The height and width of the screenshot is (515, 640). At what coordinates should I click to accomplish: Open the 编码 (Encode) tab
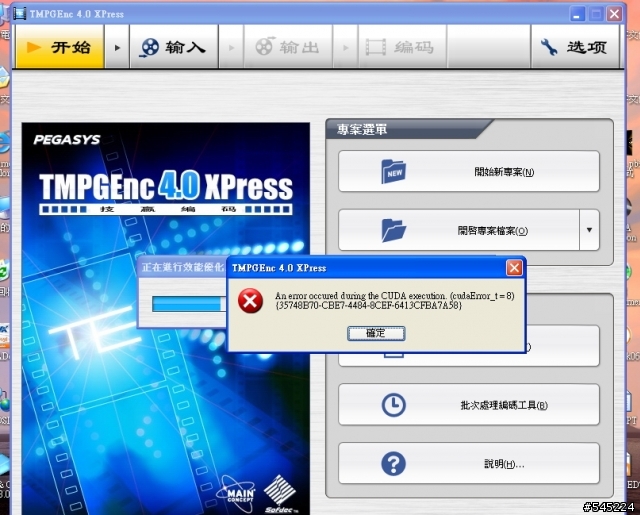click(402, 47)
